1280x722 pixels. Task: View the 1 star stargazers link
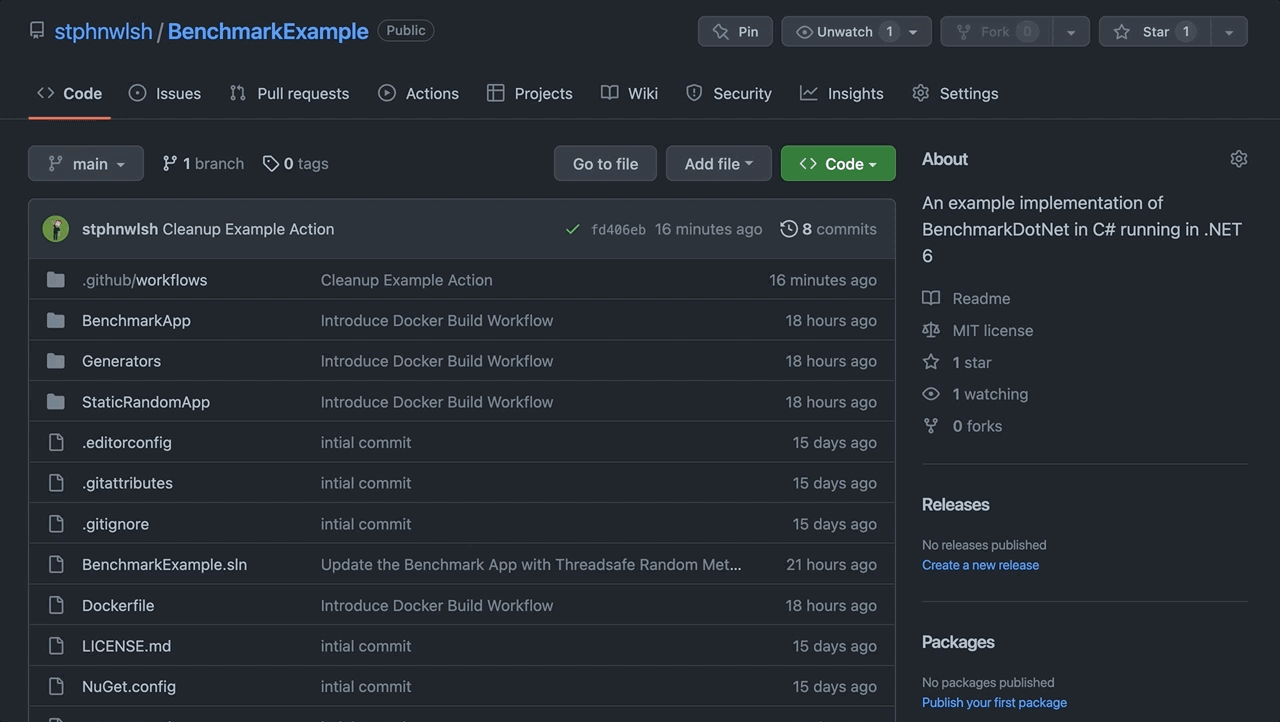click(957, 362)
